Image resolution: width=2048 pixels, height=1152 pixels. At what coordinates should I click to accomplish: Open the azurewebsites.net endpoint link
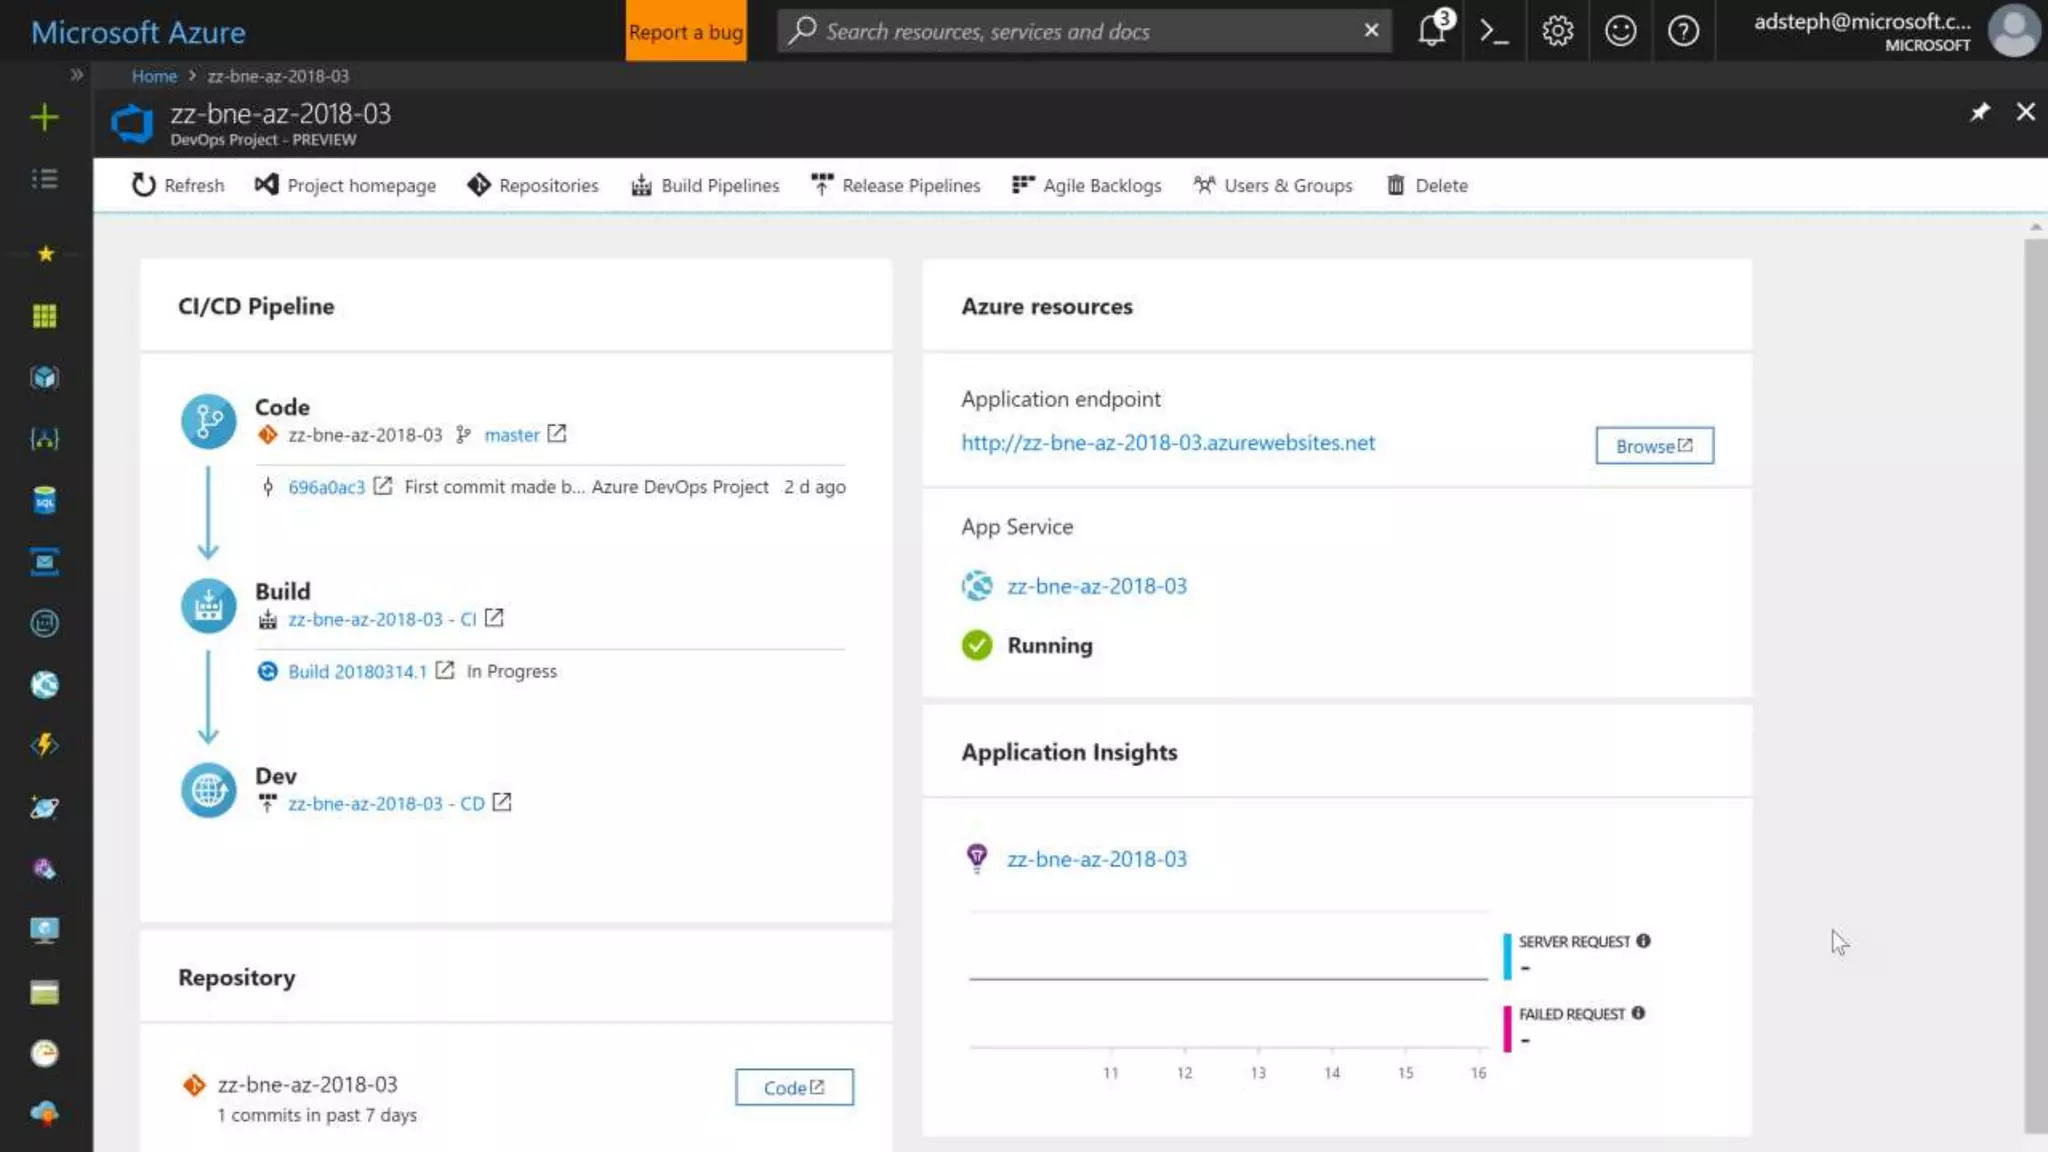1167,443
